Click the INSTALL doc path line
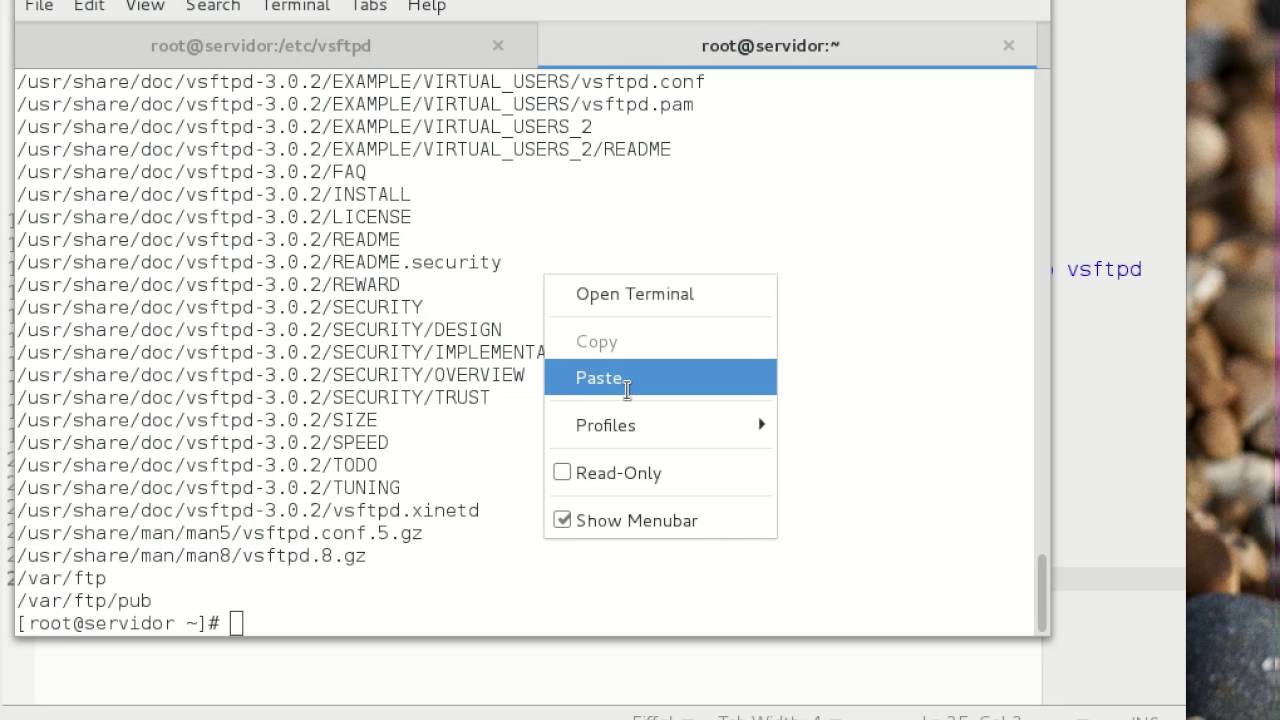Viewport: 1280px width, 720px height. tap(213, 194)
